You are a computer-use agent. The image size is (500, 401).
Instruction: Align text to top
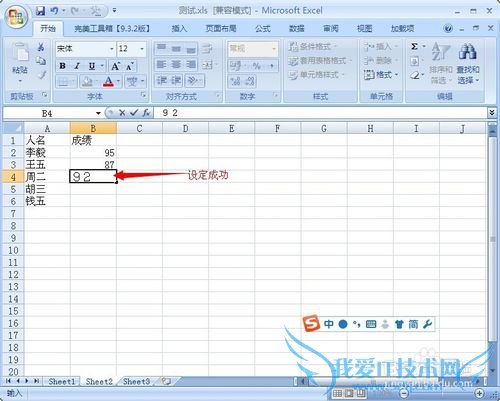[162, 49]
